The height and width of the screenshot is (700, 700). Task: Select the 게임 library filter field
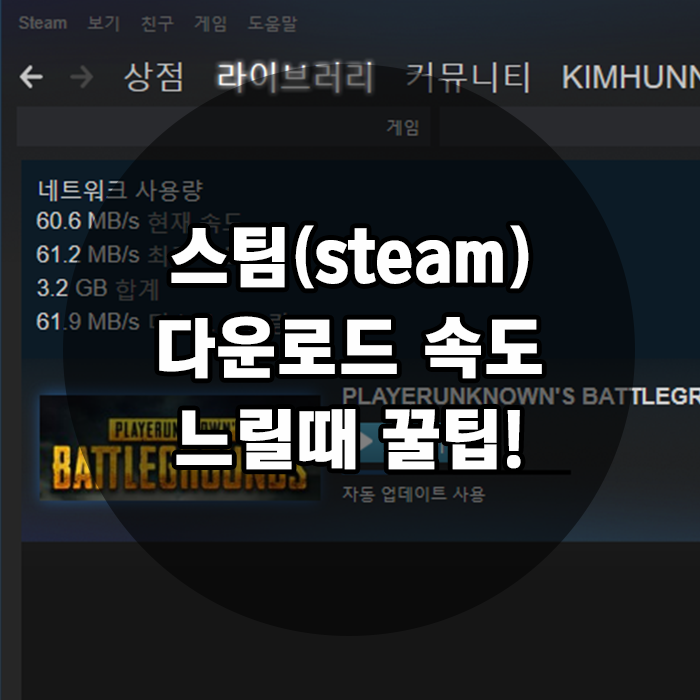223,127
